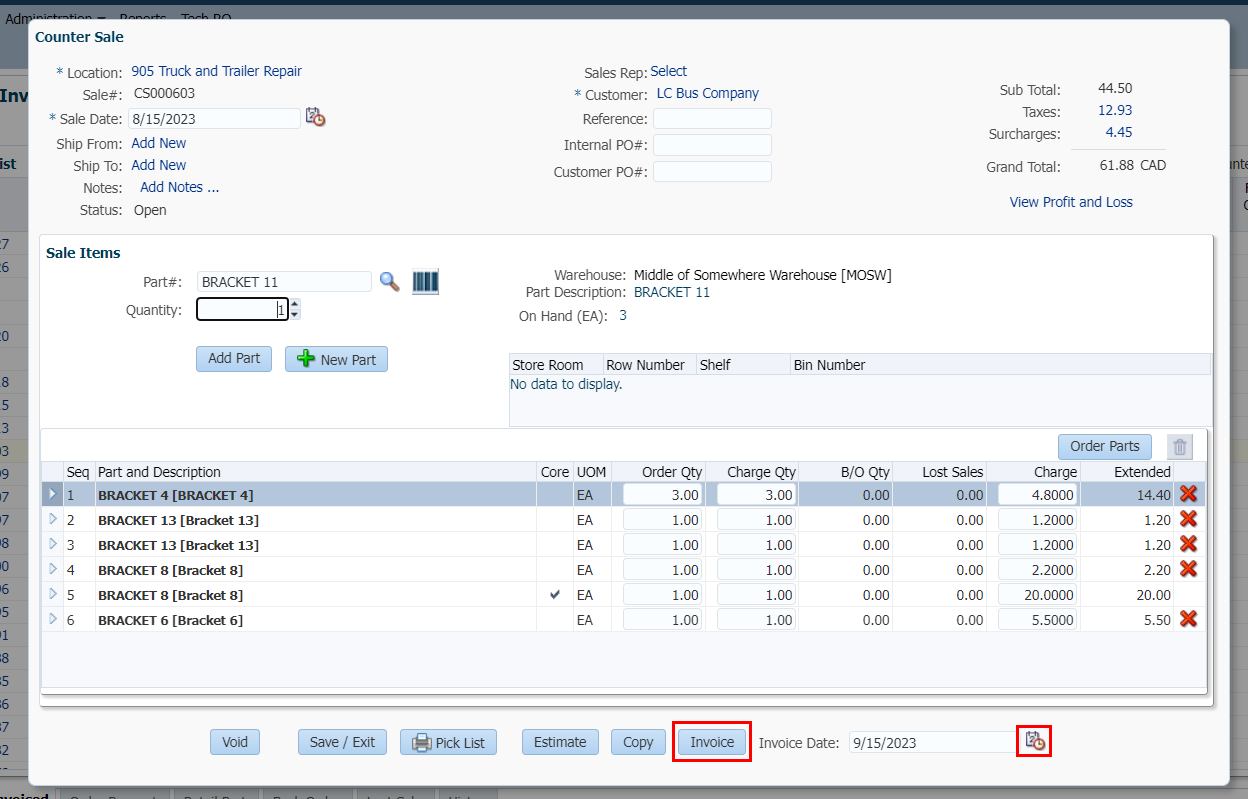Viewport: 1248px width, 799px height.
Task: Increase Quantity with the up arrow
Action: (294, 304)
